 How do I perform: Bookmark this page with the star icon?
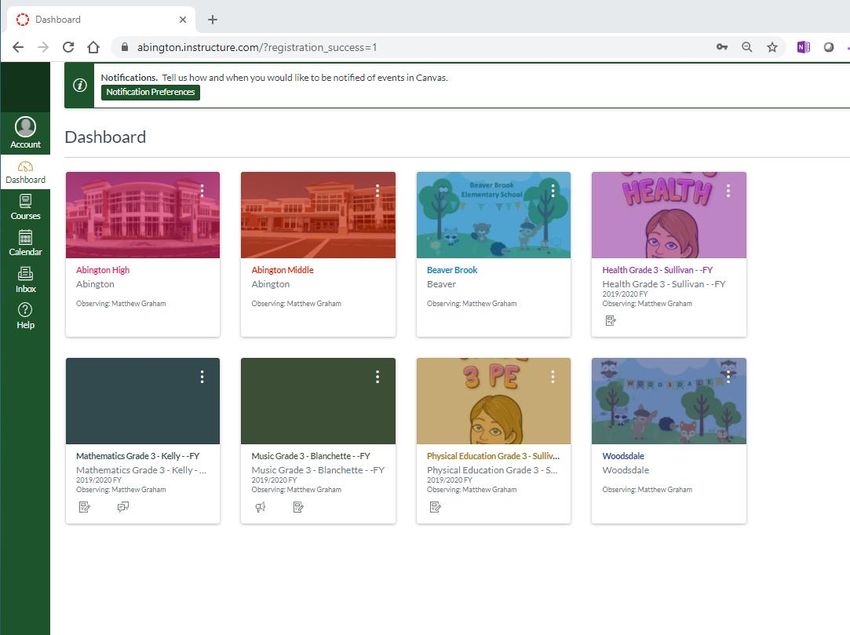point(772,47)
